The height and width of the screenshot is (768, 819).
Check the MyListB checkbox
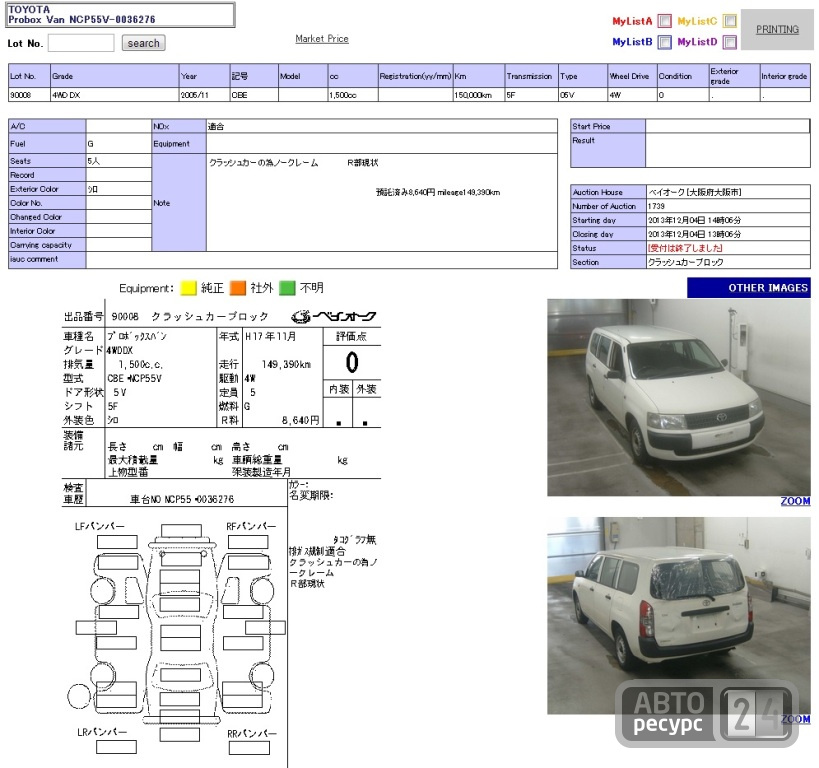(x=664, y=42)
